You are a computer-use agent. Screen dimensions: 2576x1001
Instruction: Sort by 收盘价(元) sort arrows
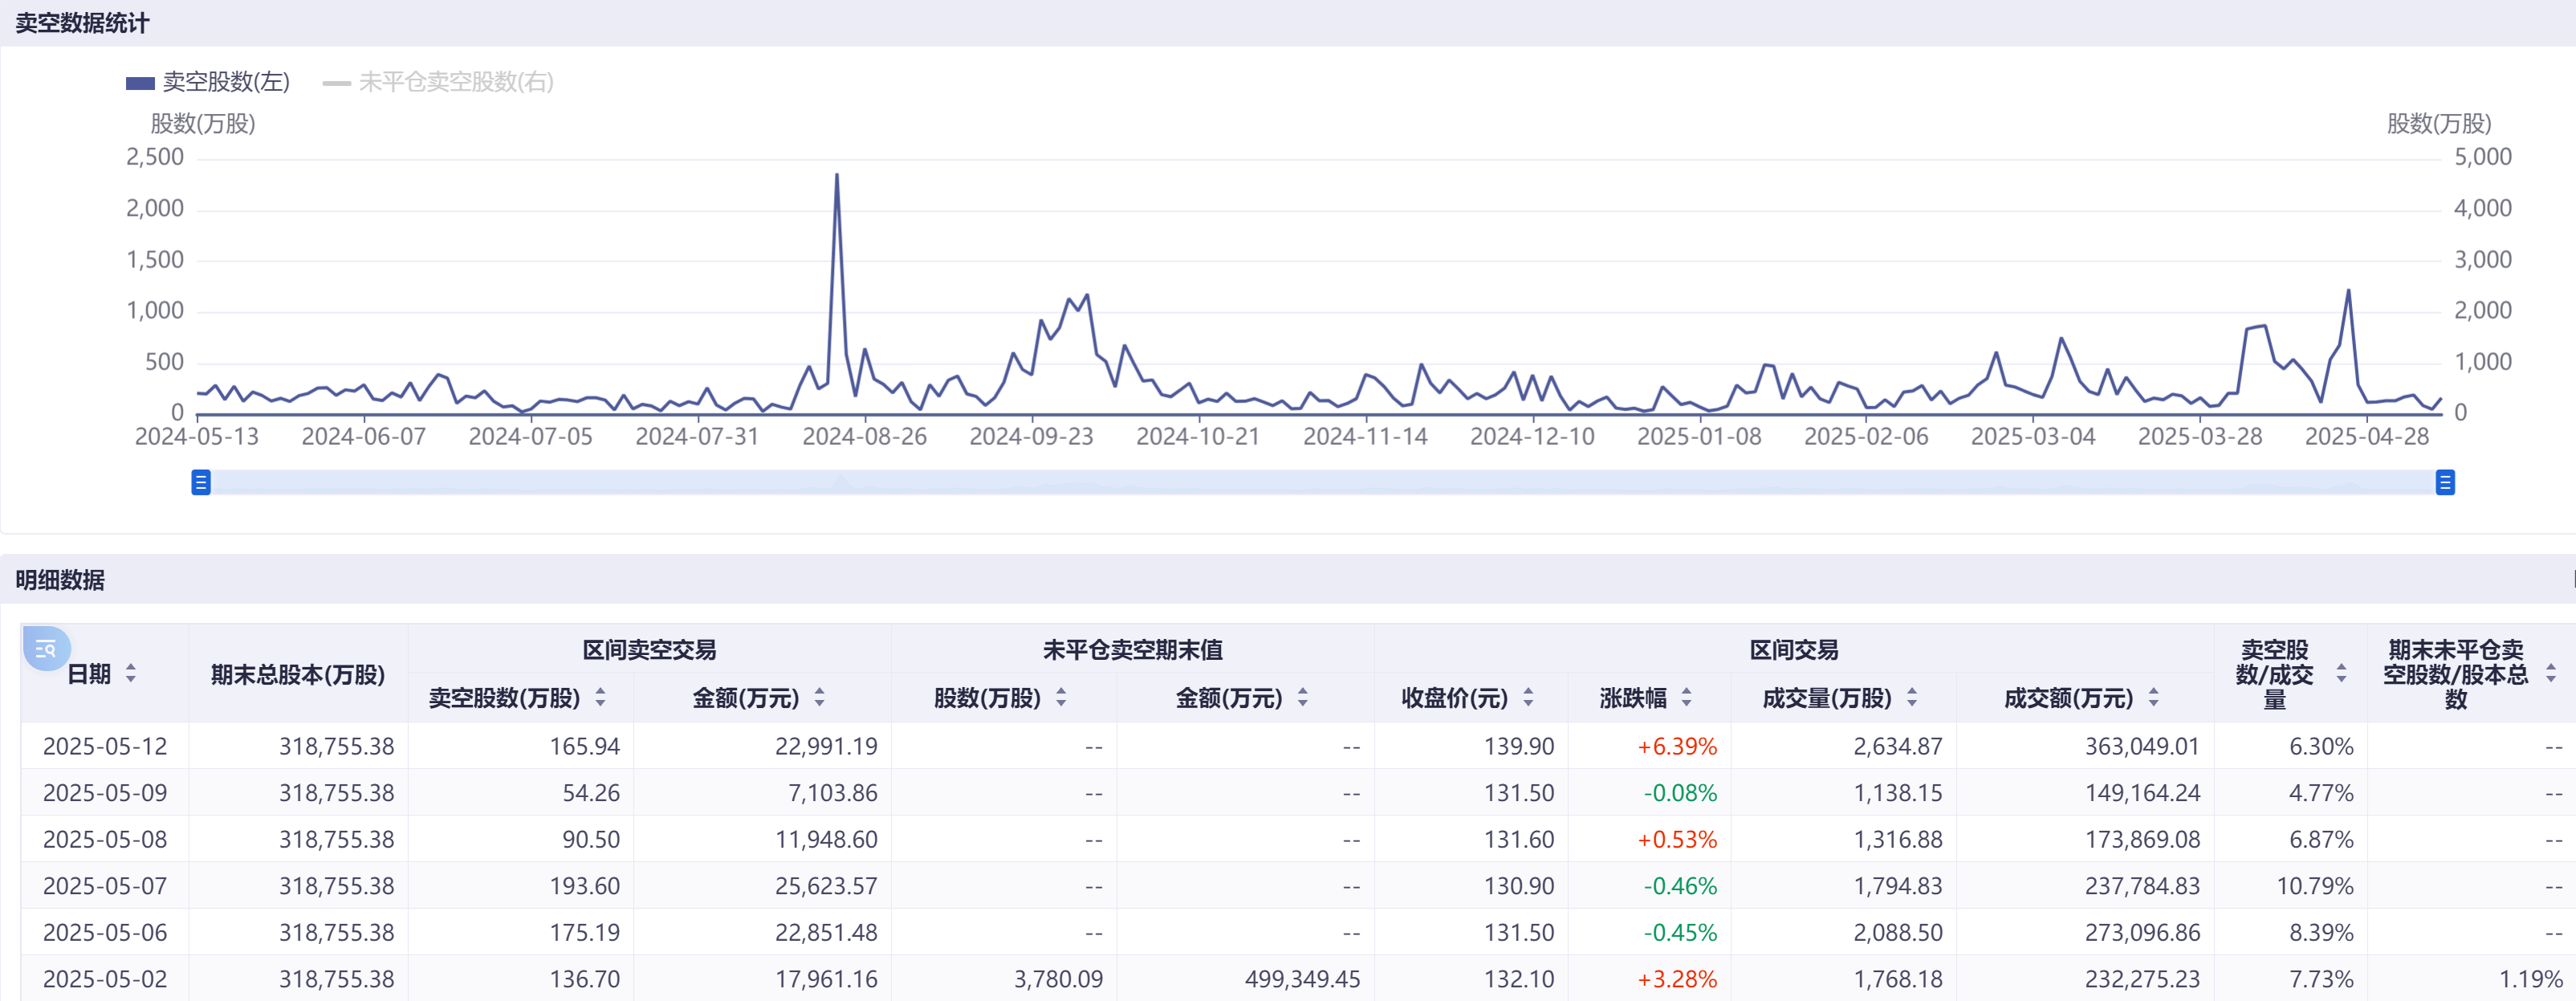[1528, 698]
